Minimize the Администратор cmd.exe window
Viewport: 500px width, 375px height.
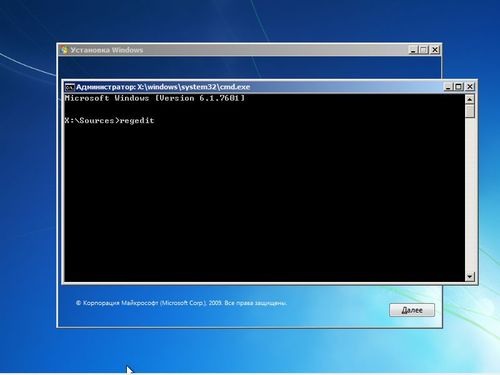click(448, 87)
